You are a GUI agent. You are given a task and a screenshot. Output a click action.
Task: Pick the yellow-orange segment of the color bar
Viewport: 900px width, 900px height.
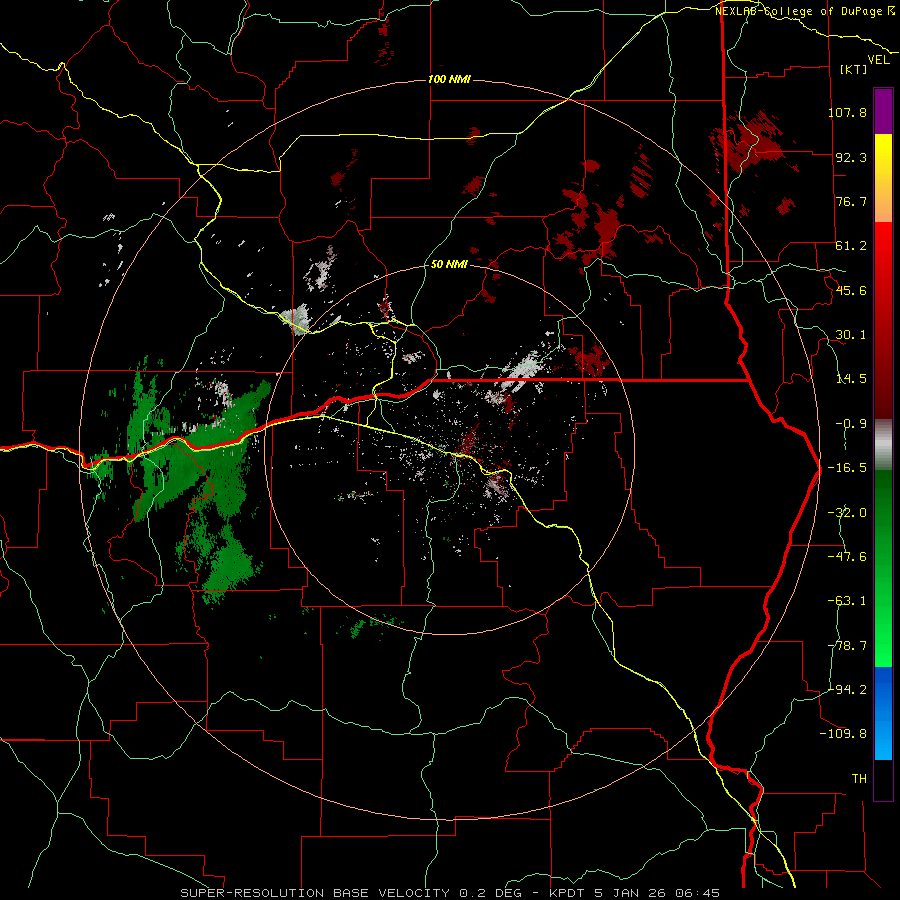click(x=883, y=178)
